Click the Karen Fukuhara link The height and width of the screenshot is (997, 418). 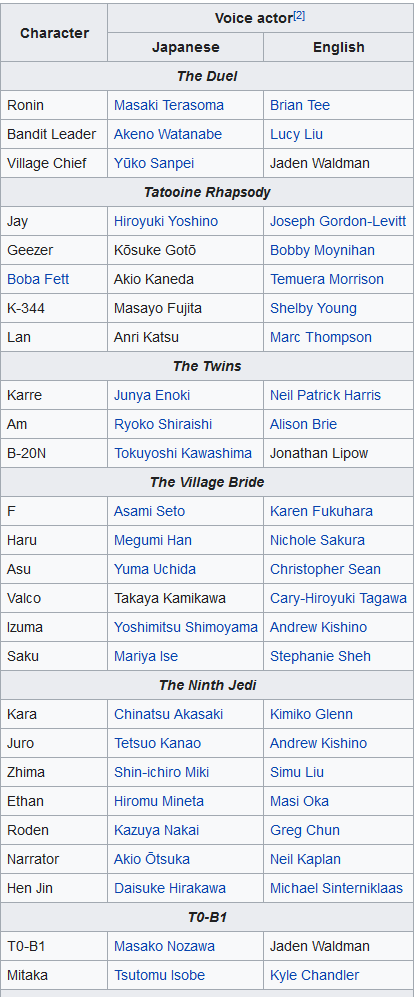(321, 511)
